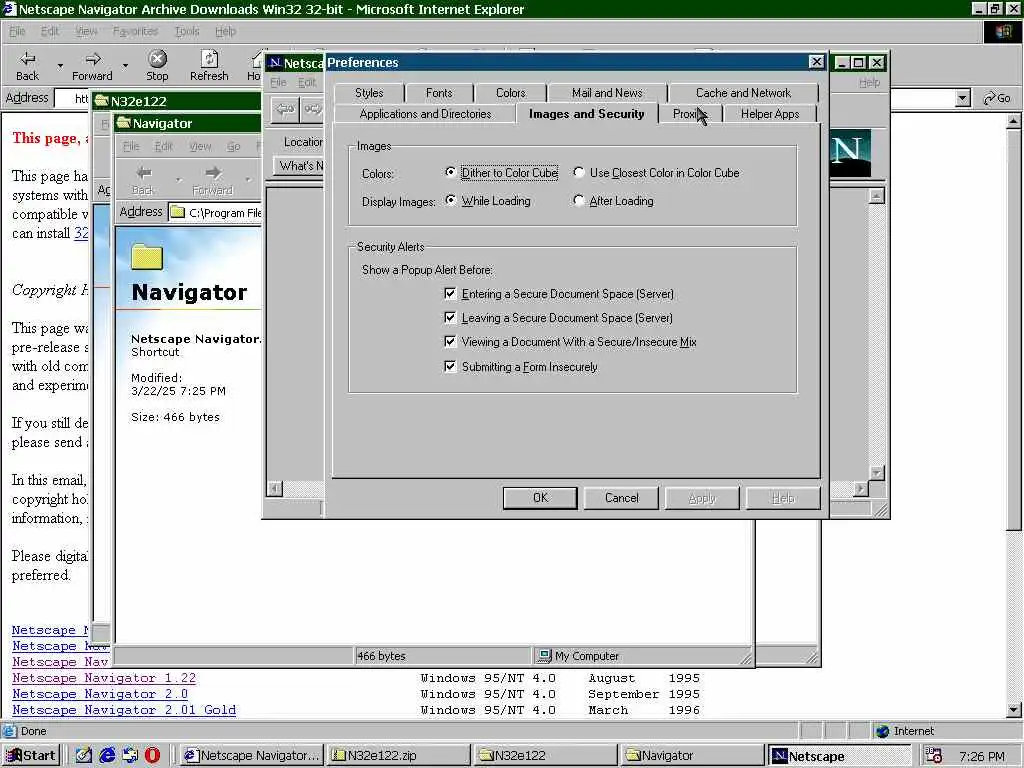Click Netscape browser forward arrow icon

click(313, 109)
